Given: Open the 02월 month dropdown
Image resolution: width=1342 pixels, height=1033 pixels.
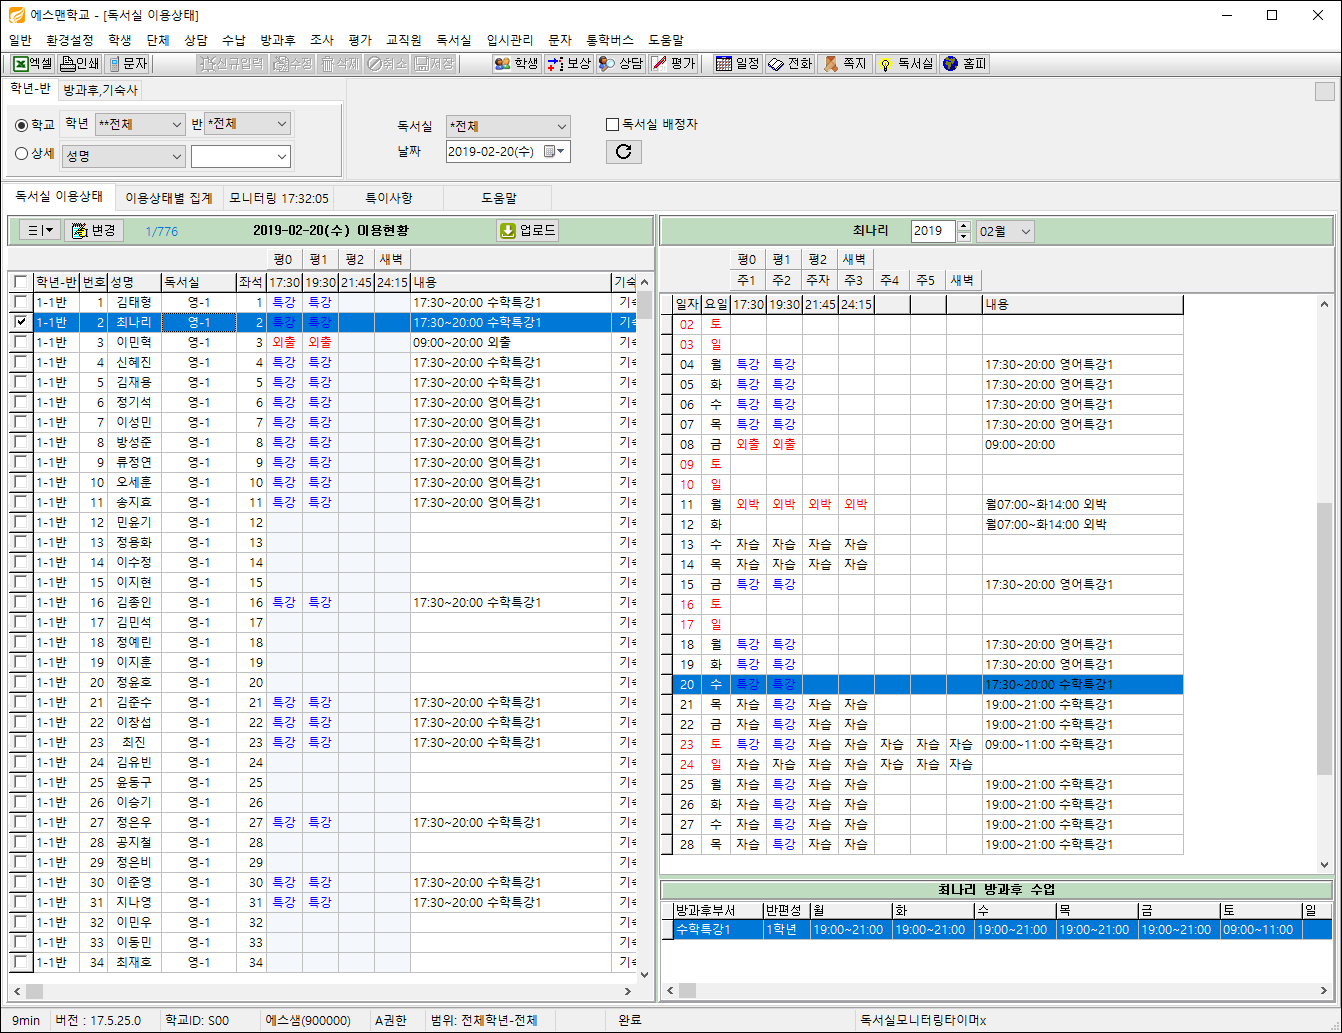Looking at the screenshot, I should 1005,231.
